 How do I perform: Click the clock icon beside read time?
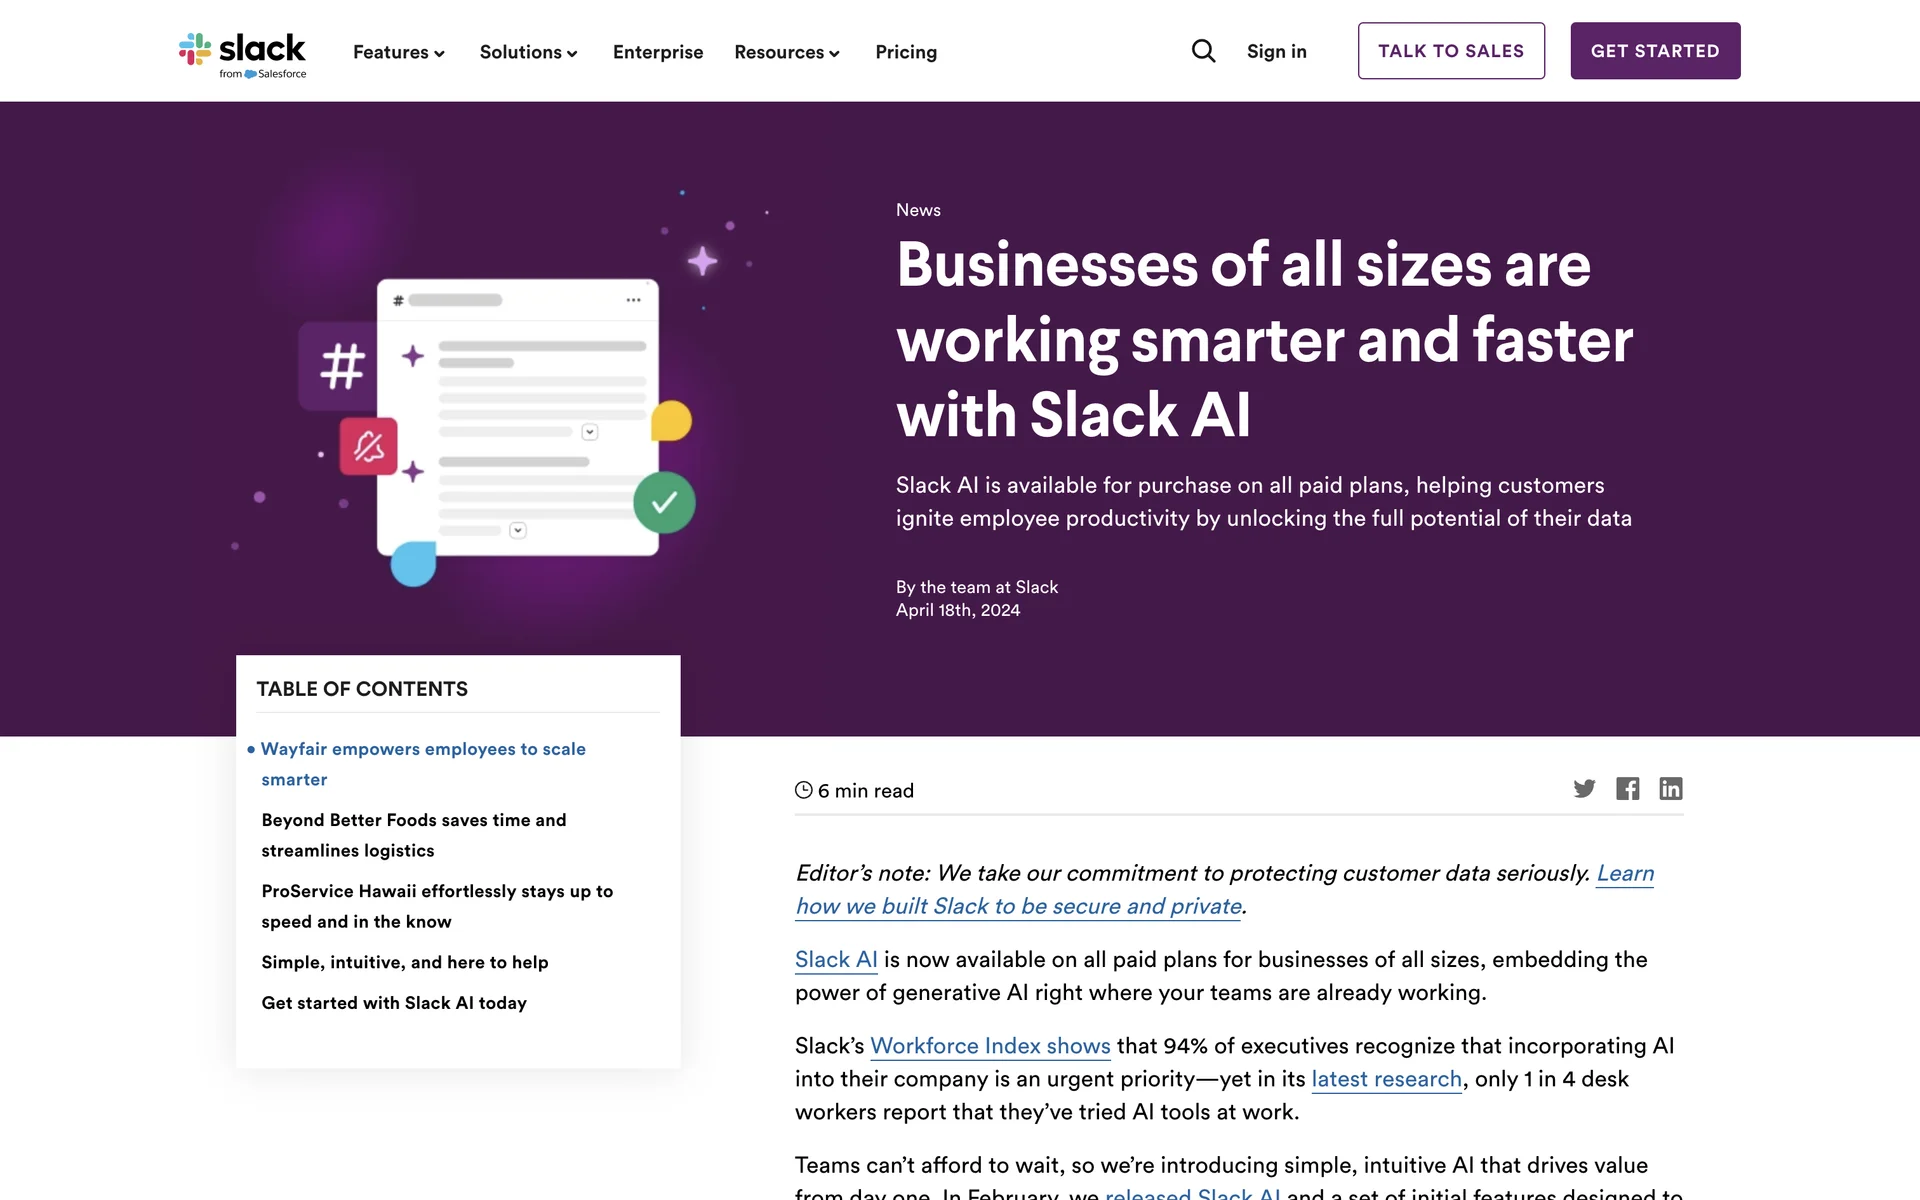click(803, 790)
